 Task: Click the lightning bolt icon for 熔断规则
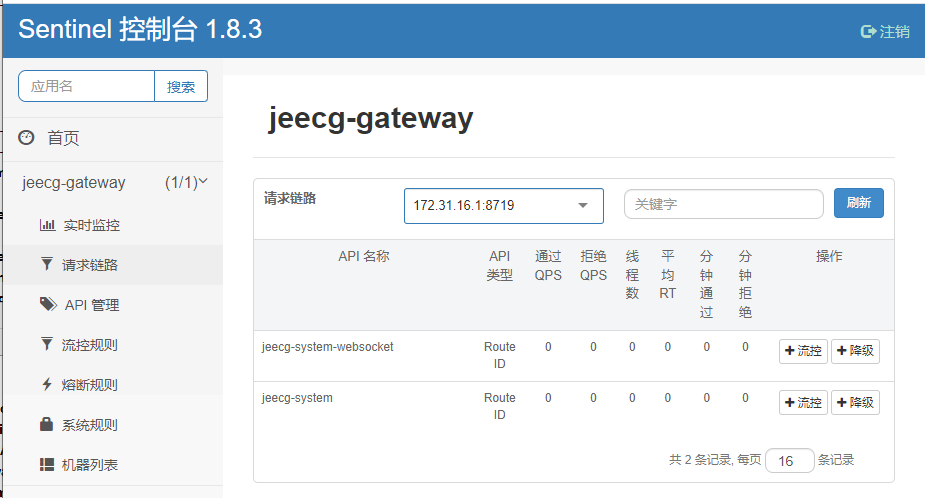(x=47, y=385)
